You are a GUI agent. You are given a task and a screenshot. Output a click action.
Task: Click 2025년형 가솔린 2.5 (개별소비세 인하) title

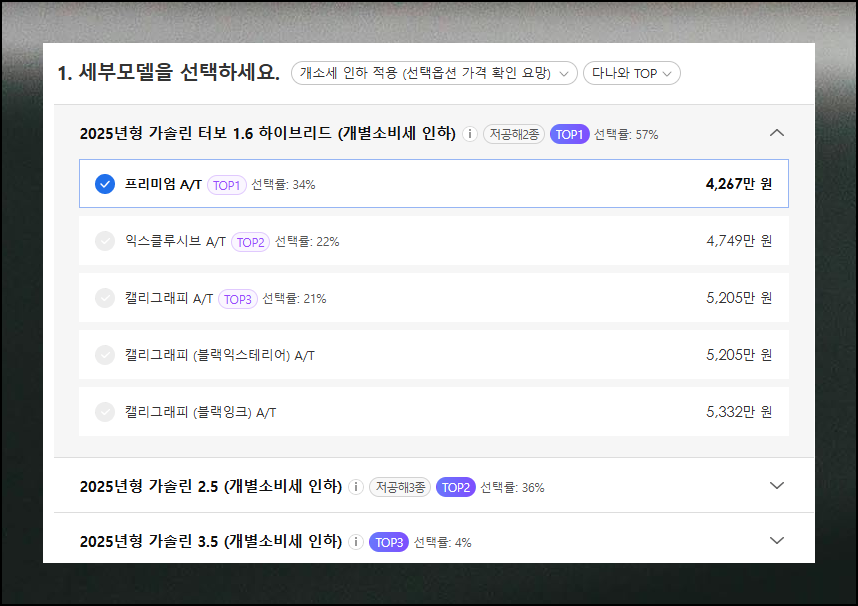[211, 487]
